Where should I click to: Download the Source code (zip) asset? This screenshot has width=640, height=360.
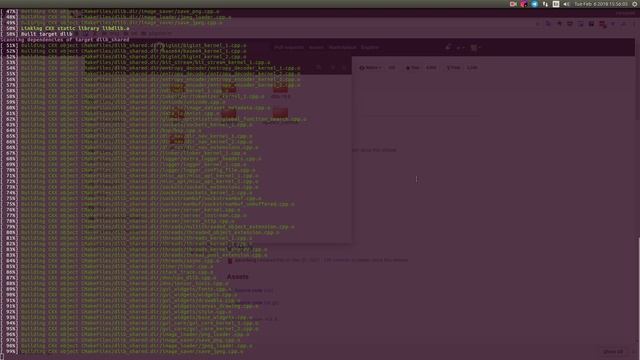pos(254,291)
